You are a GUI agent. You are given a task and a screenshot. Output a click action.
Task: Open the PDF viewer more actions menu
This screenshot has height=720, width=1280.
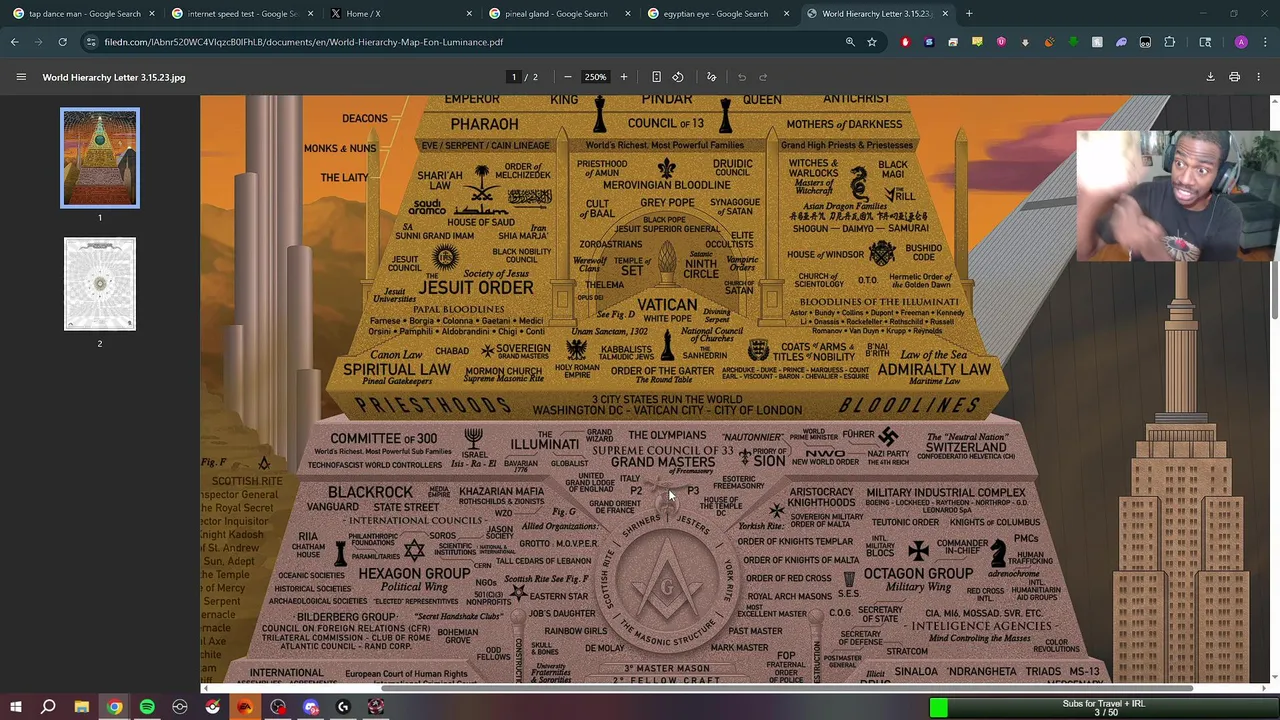[1259, 77]
